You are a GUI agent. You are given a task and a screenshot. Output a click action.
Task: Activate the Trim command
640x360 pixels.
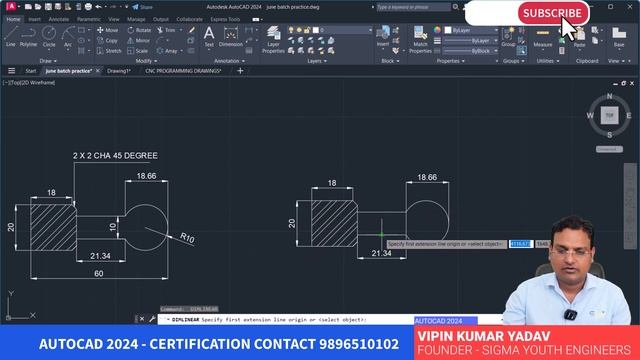click(166, 30)
